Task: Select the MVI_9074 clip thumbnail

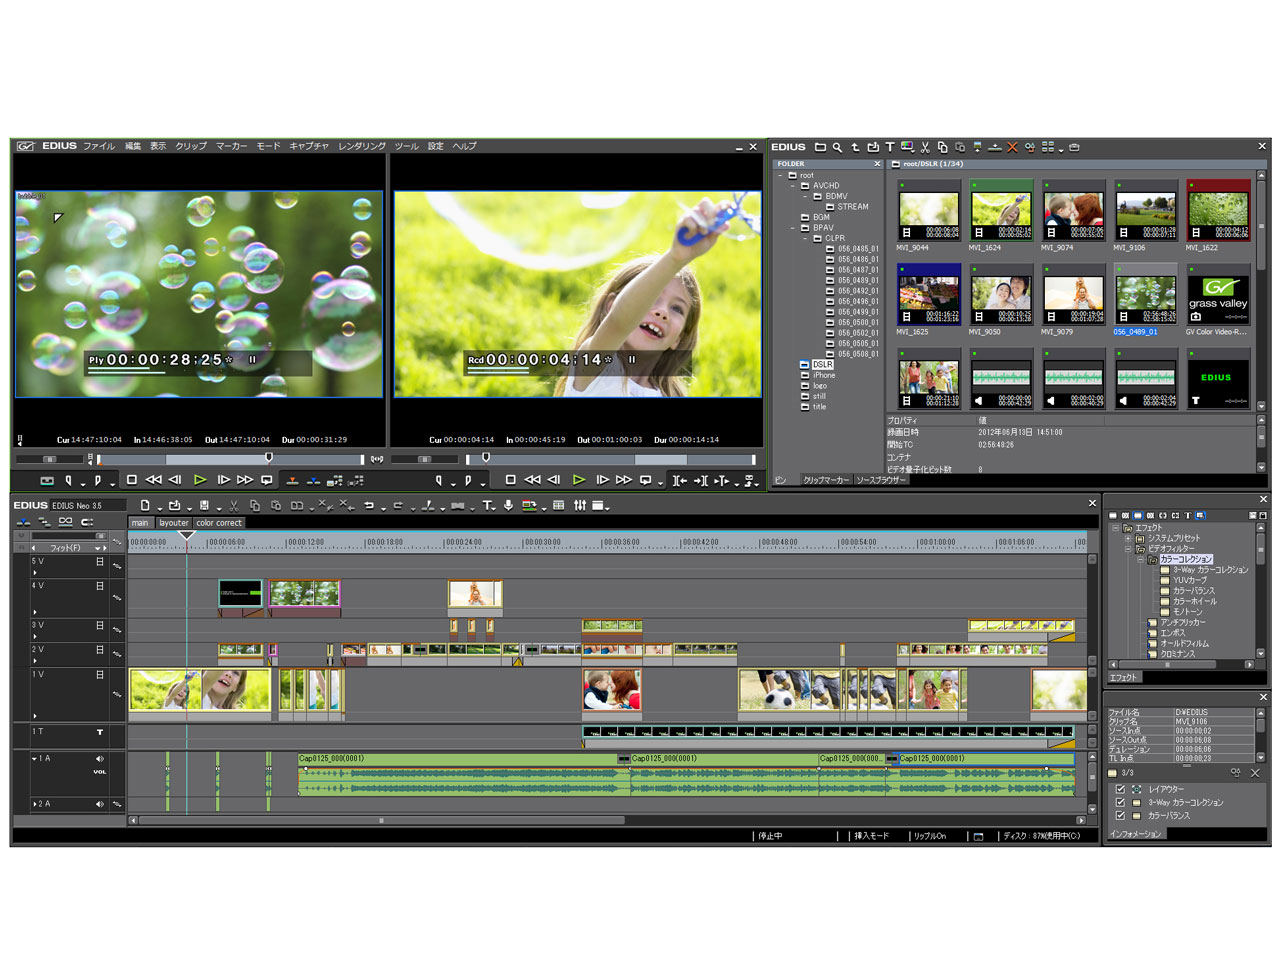Action: (x=1073, y=211)
